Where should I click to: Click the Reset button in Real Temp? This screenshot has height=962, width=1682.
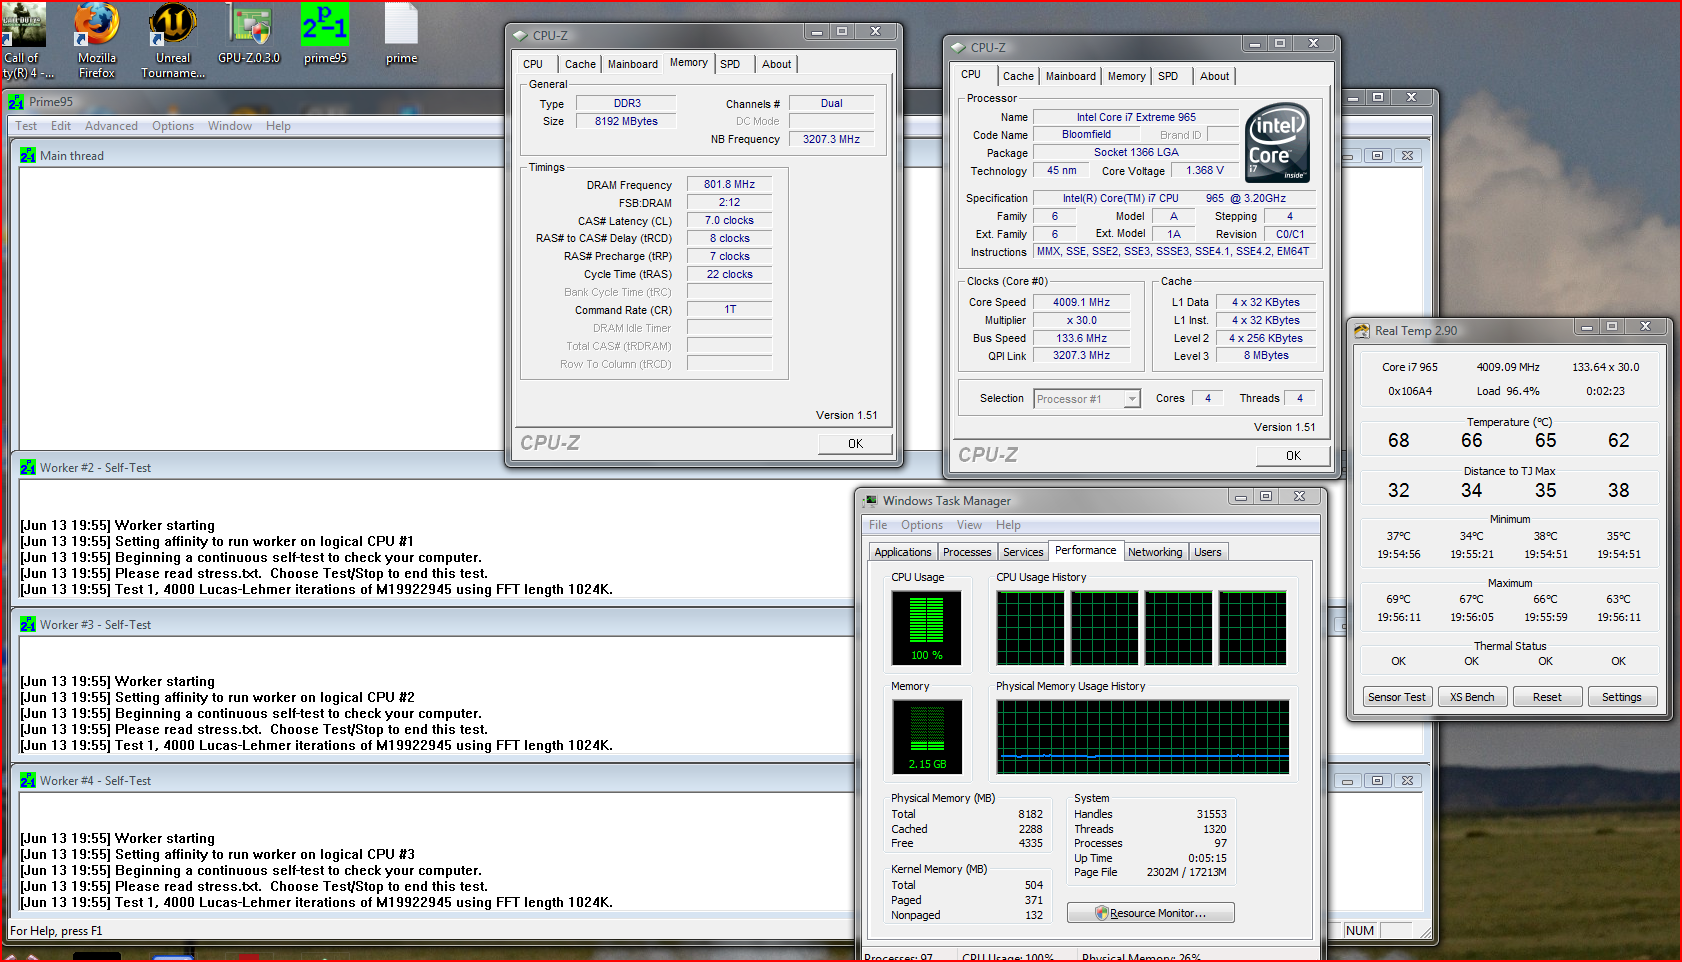click(x=1547, y=697)
